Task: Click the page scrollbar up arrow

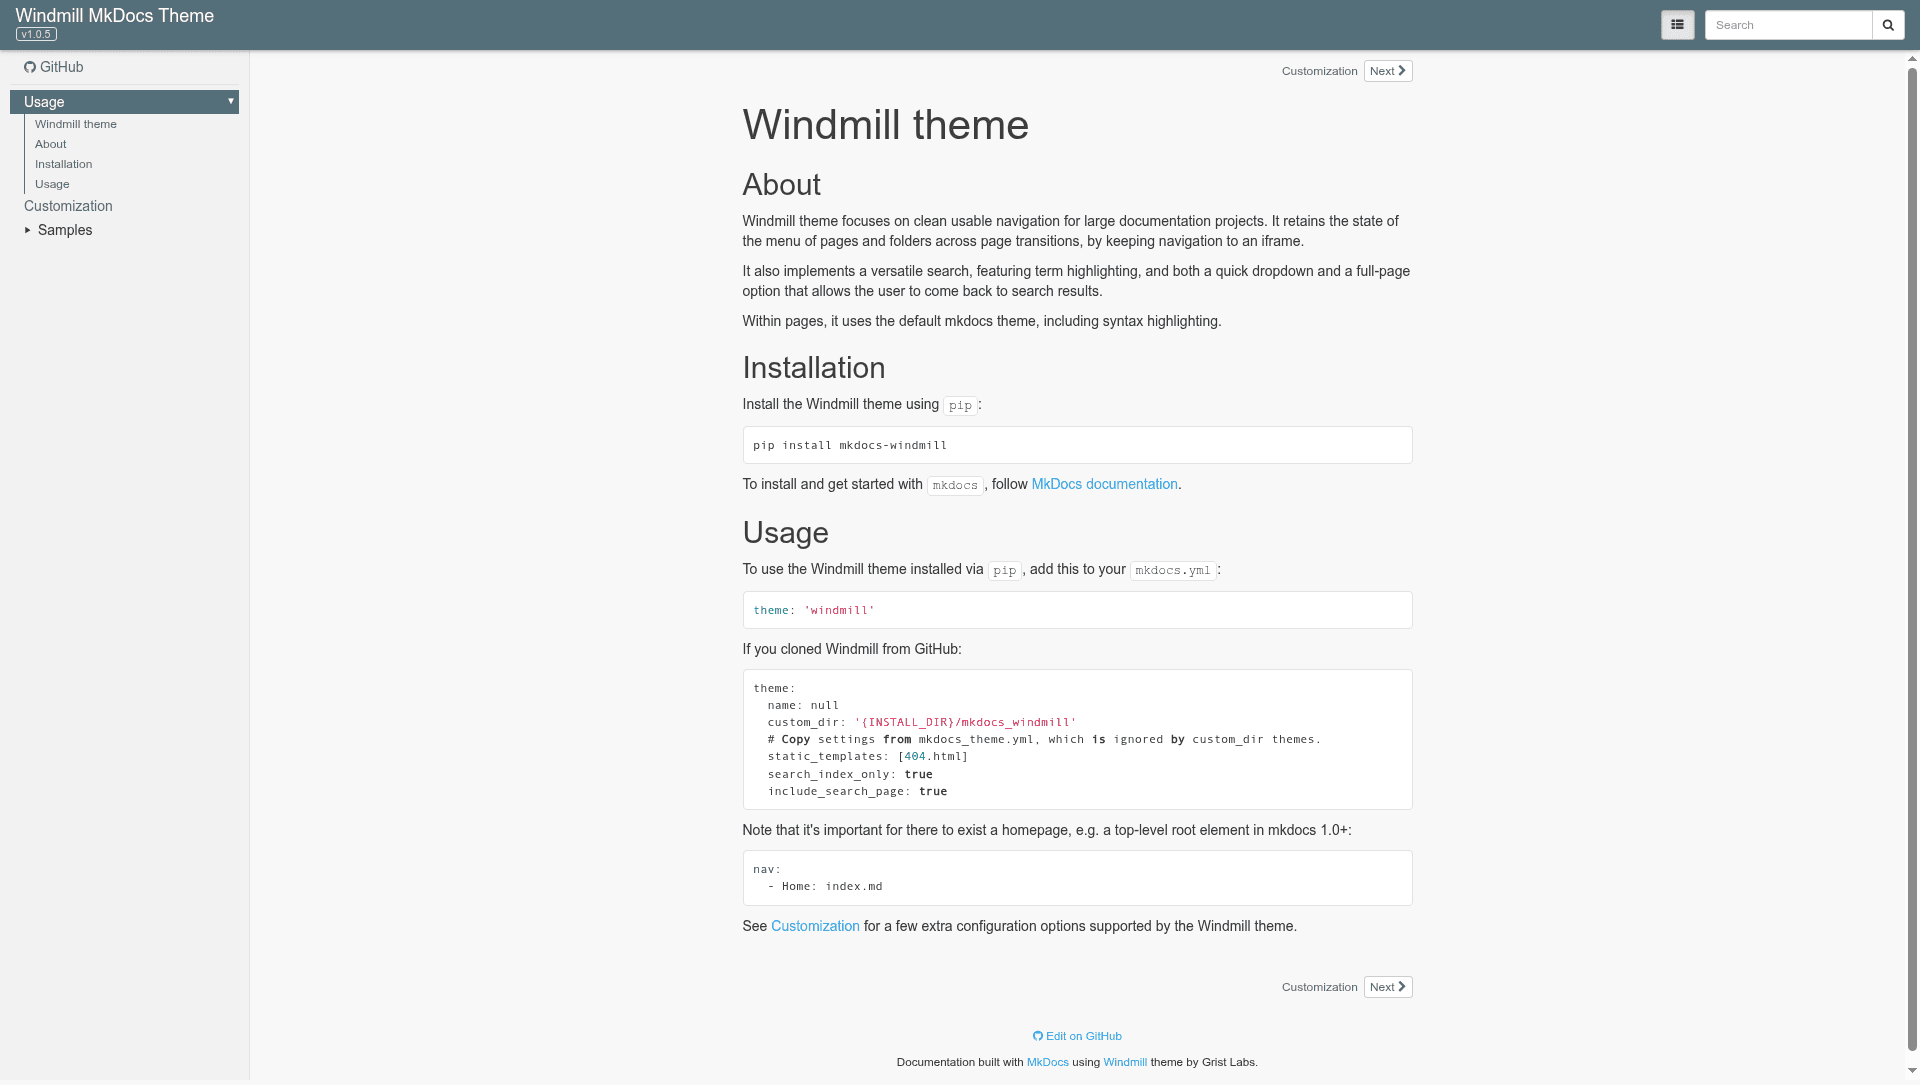Action: tap(1912, 59)
